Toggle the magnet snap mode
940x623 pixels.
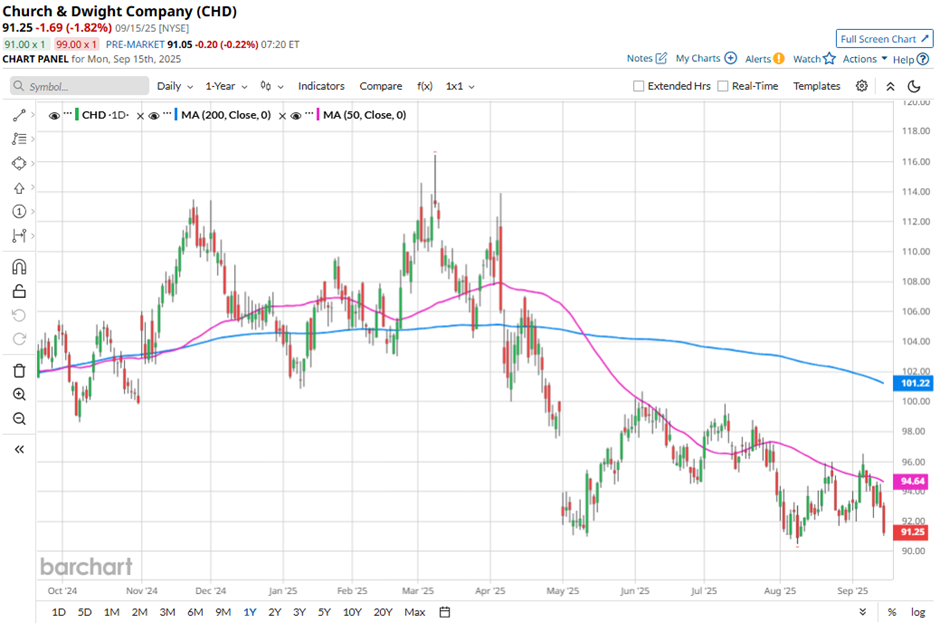(x=19, y=266)
